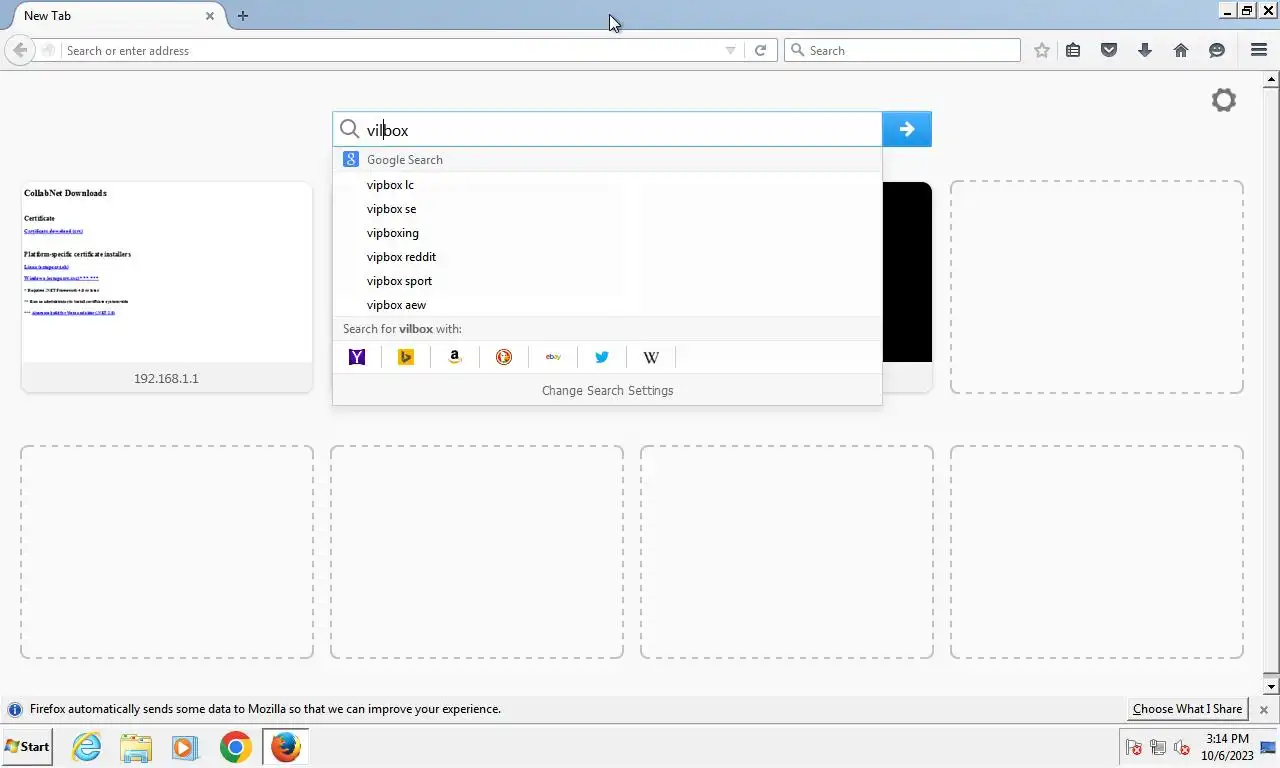Search vilbox with Twitter
Image resolution: width=1280 pixels, height=768 pixels.
pyautogui.click(x=602, y=357)
